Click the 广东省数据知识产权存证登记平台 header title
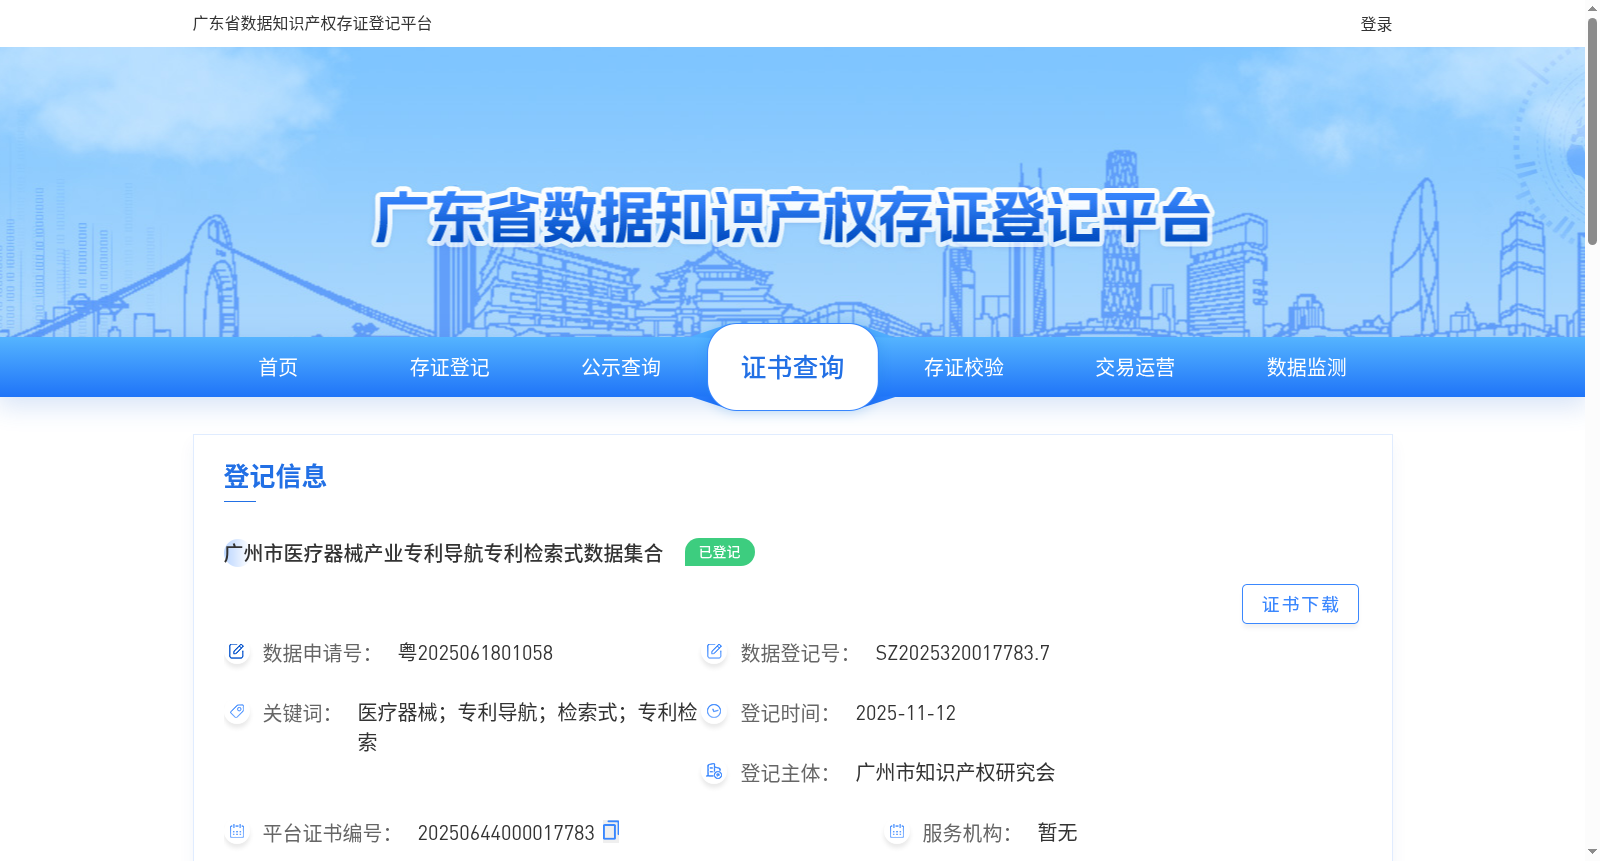1600x861 pixels. coord(312,23)
